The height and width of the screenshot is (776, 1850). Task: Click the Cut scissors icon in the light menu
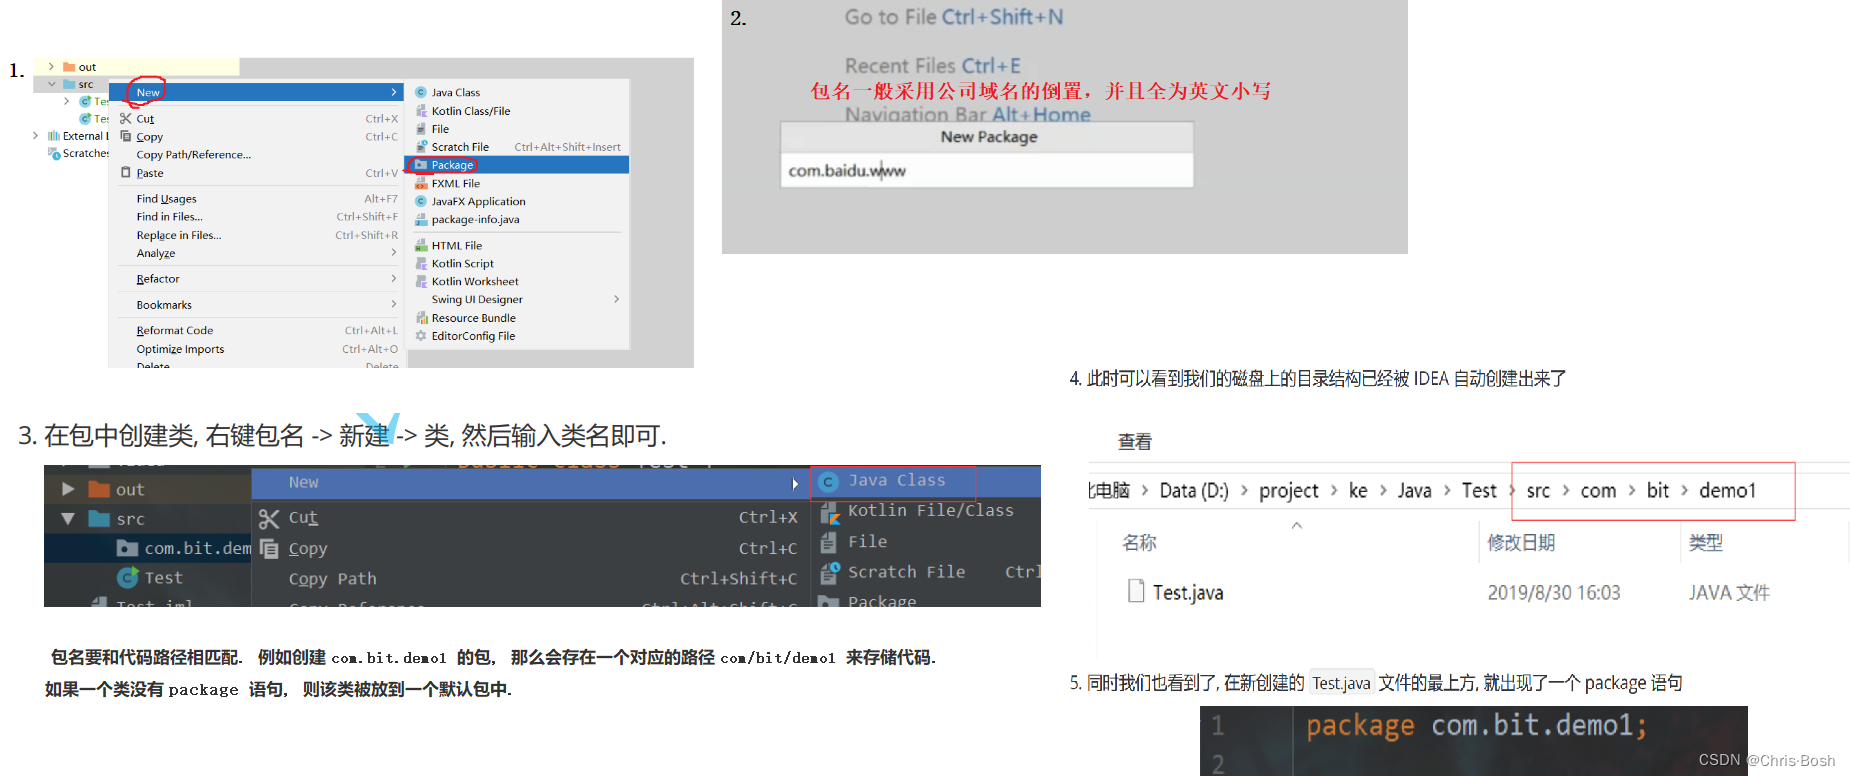coord(126,118)
